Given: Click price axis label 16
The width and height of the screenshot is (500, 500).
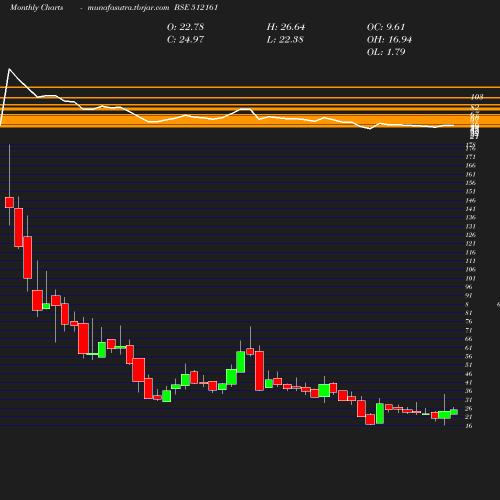Looking at the screenshot, I should point(469,426).
